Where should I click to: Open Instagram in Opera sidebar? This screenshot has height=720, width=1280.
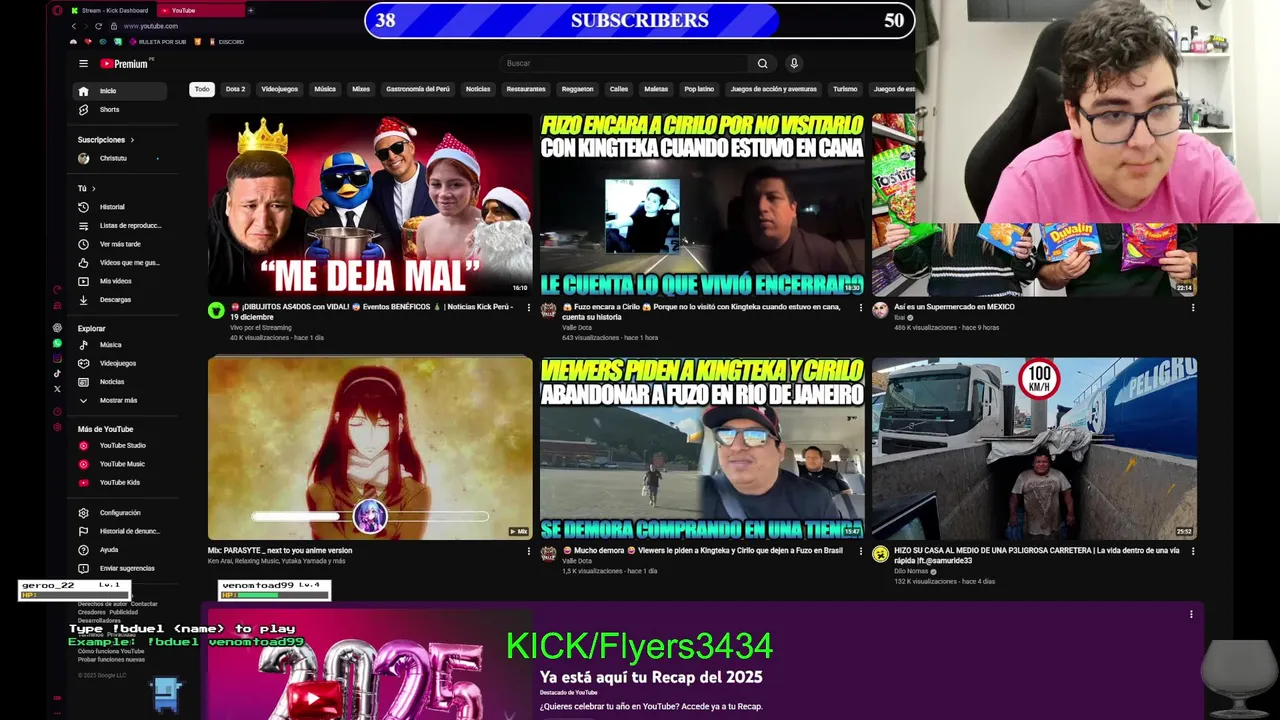[57, 358]
